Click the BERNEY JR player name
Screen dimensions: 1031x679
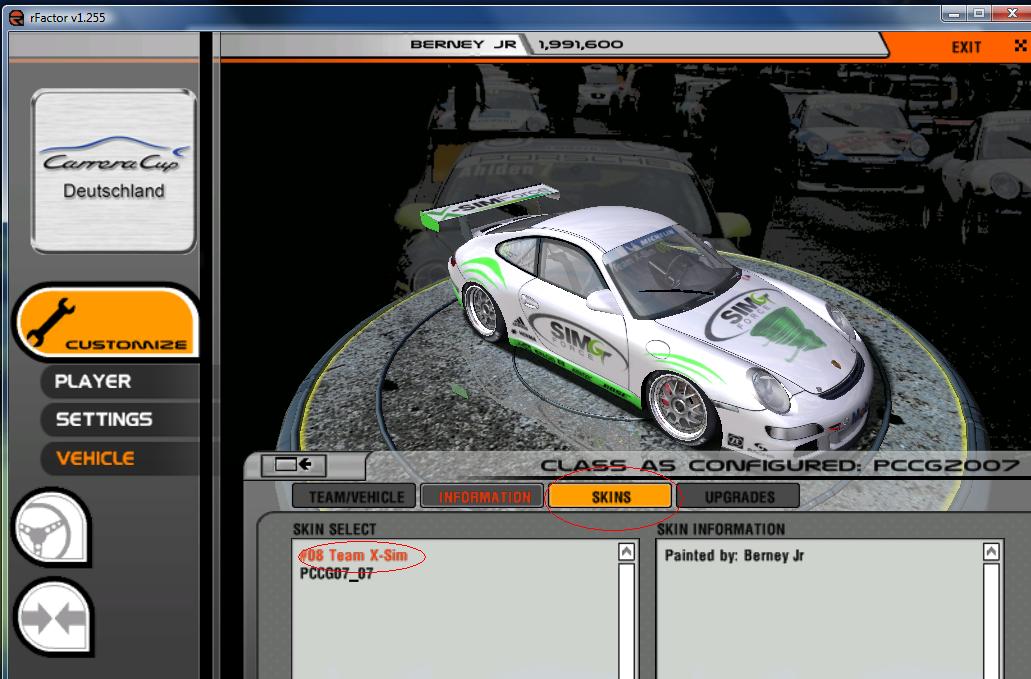point(463,44)
